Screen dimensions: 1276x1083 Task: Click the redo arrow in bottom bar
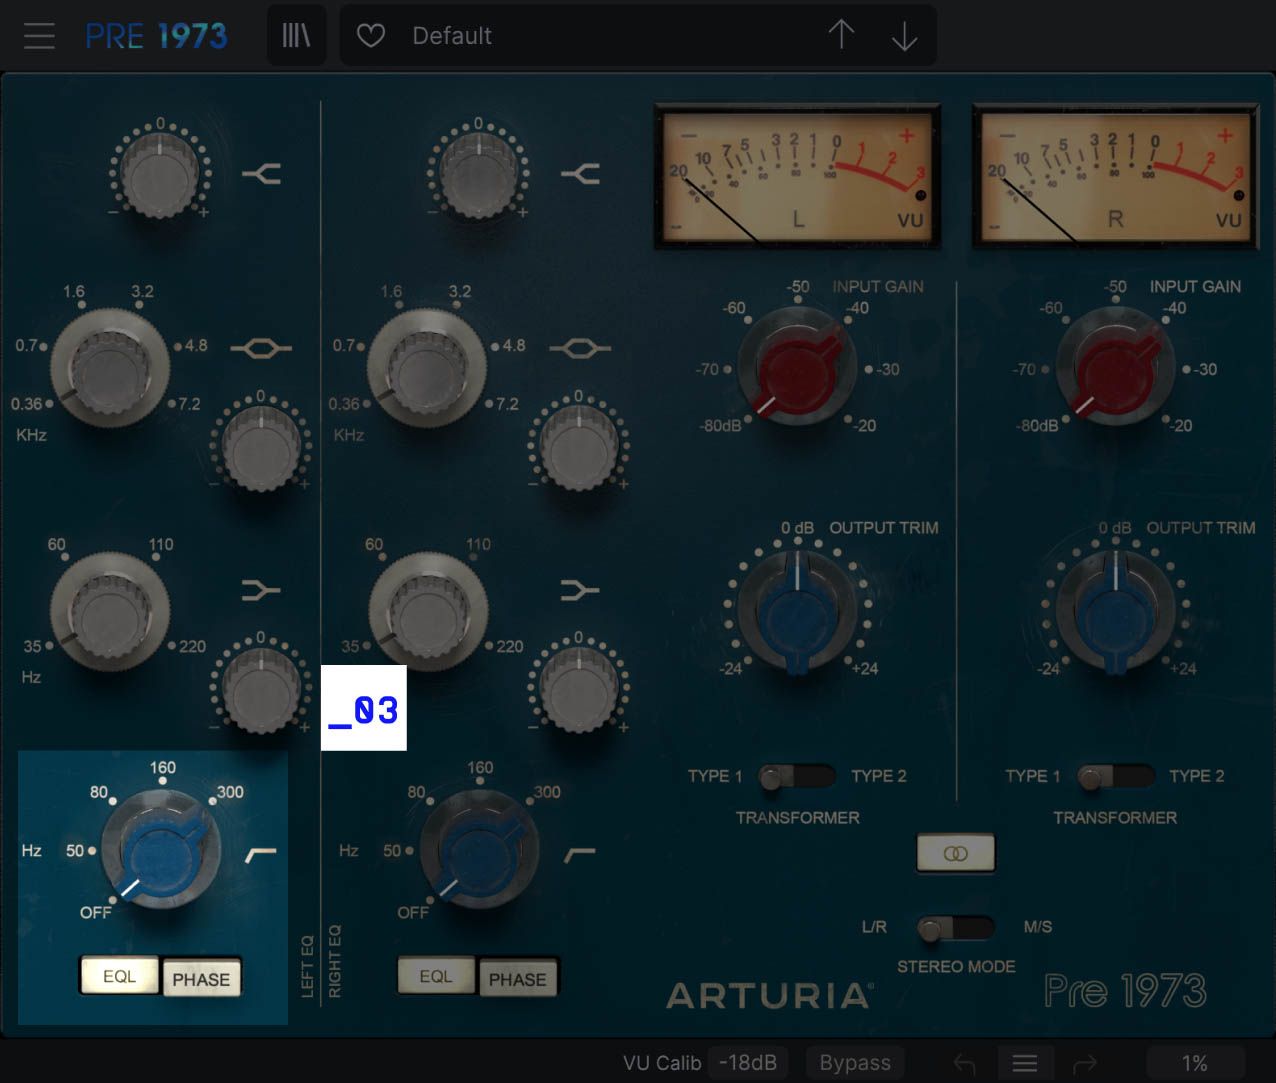(1085, 1063)
